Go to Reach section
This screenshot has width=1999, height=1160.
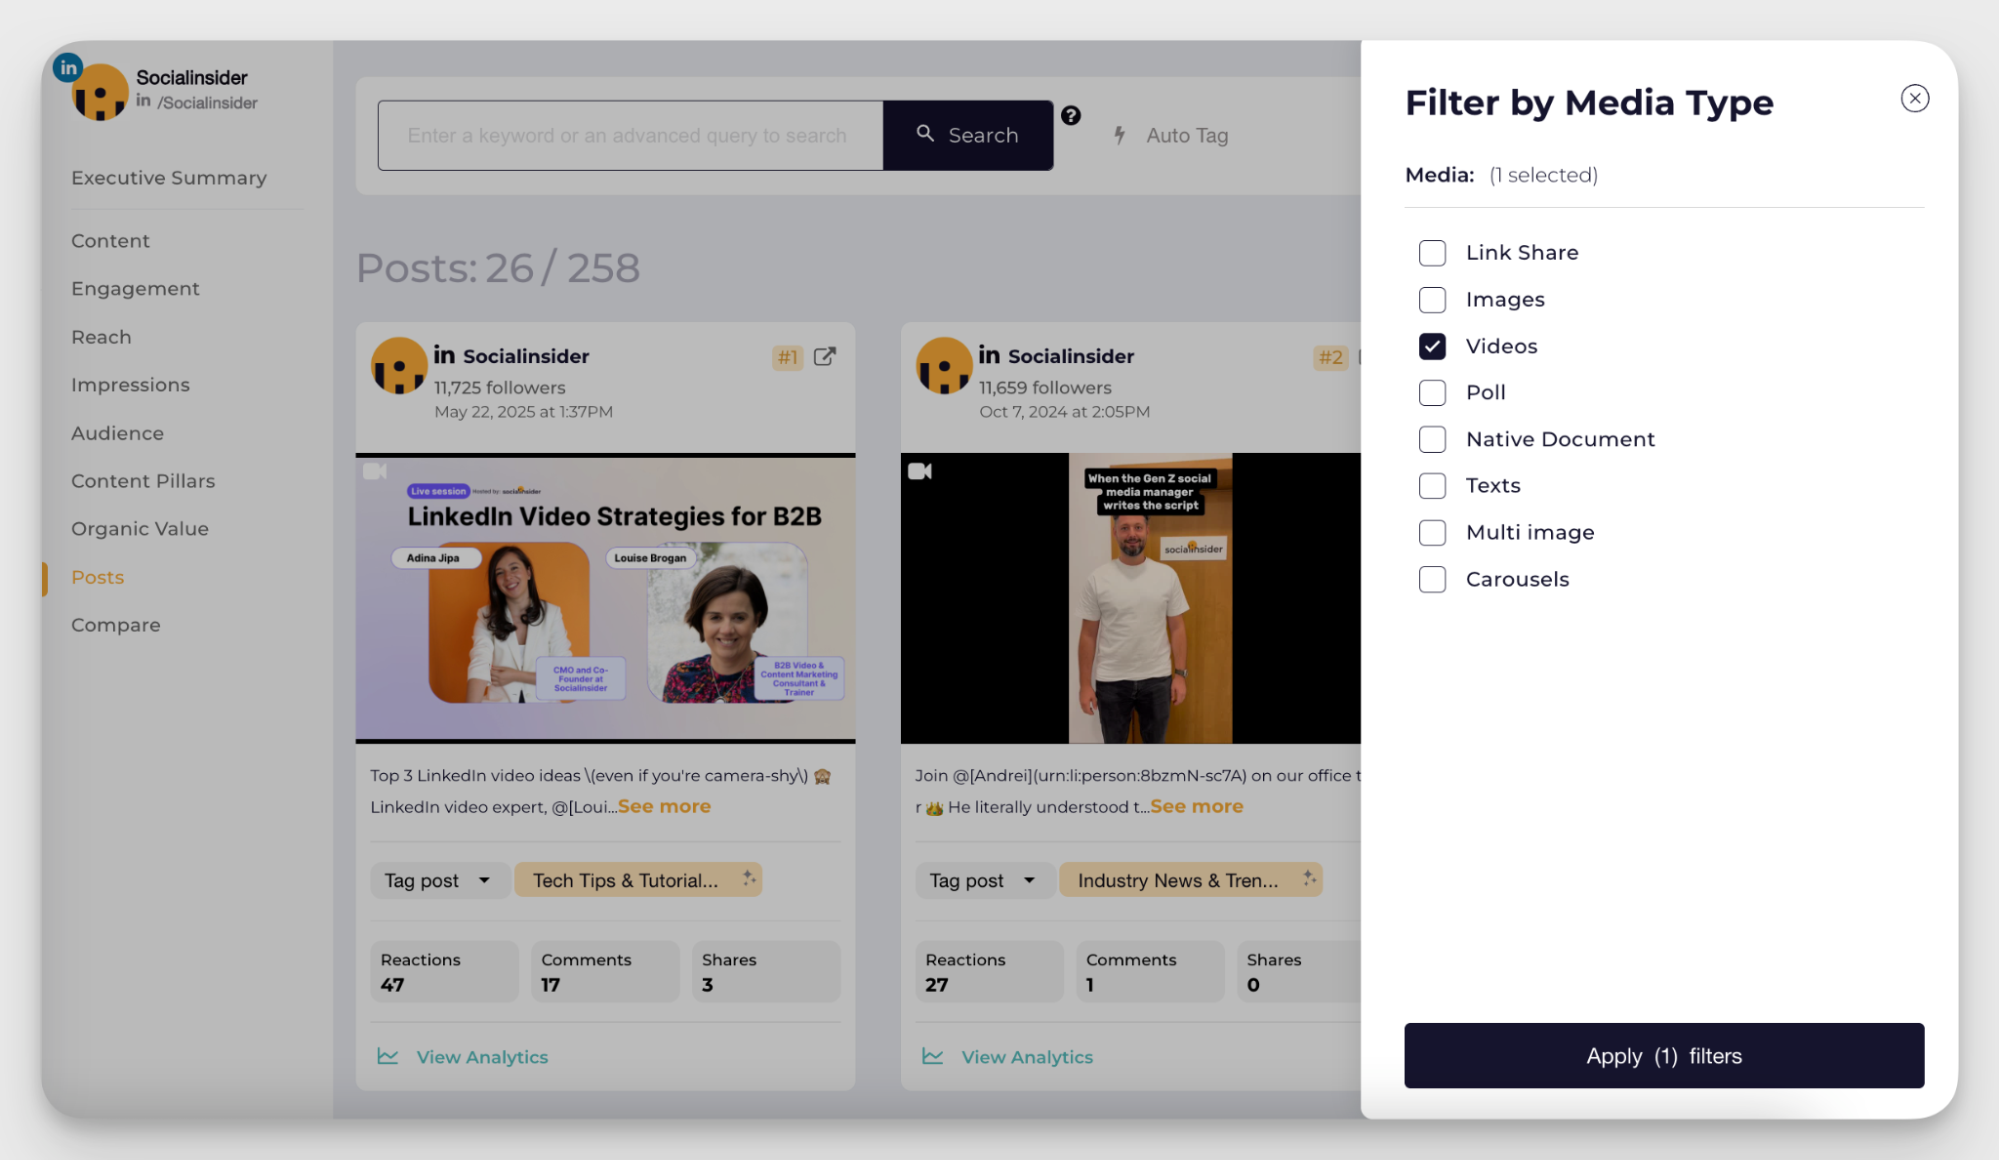[101, 337]
